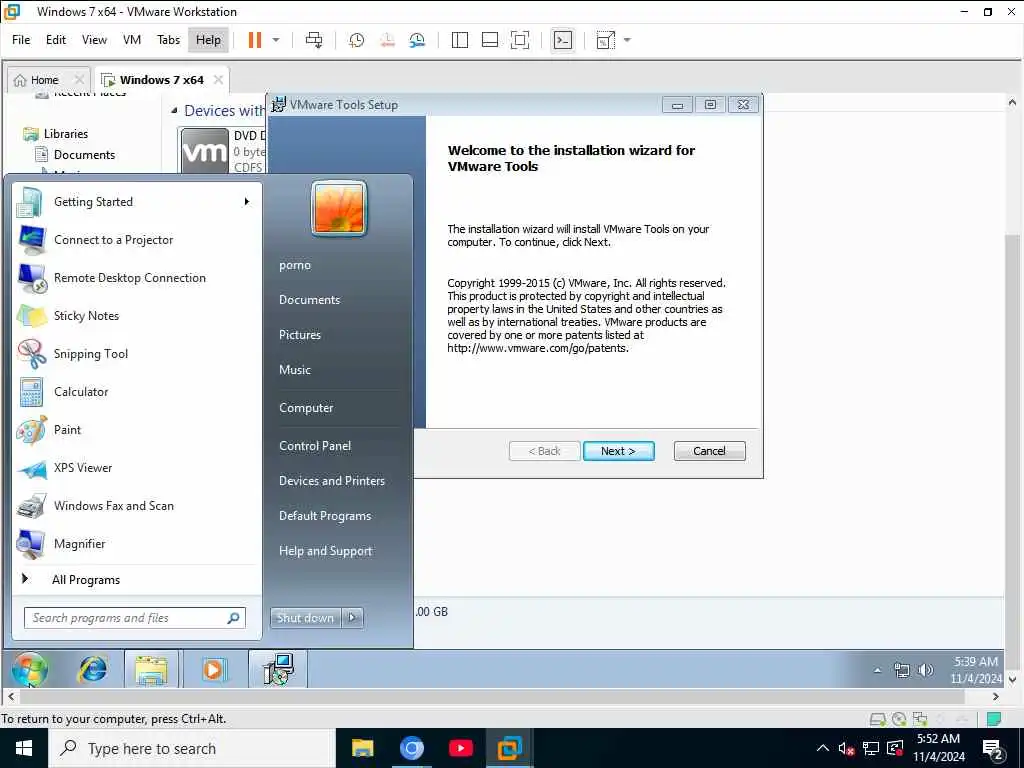Open Windows Fax and Scan
The height and width of the screenshot is (768, 1024).
(x=114, y=505)
